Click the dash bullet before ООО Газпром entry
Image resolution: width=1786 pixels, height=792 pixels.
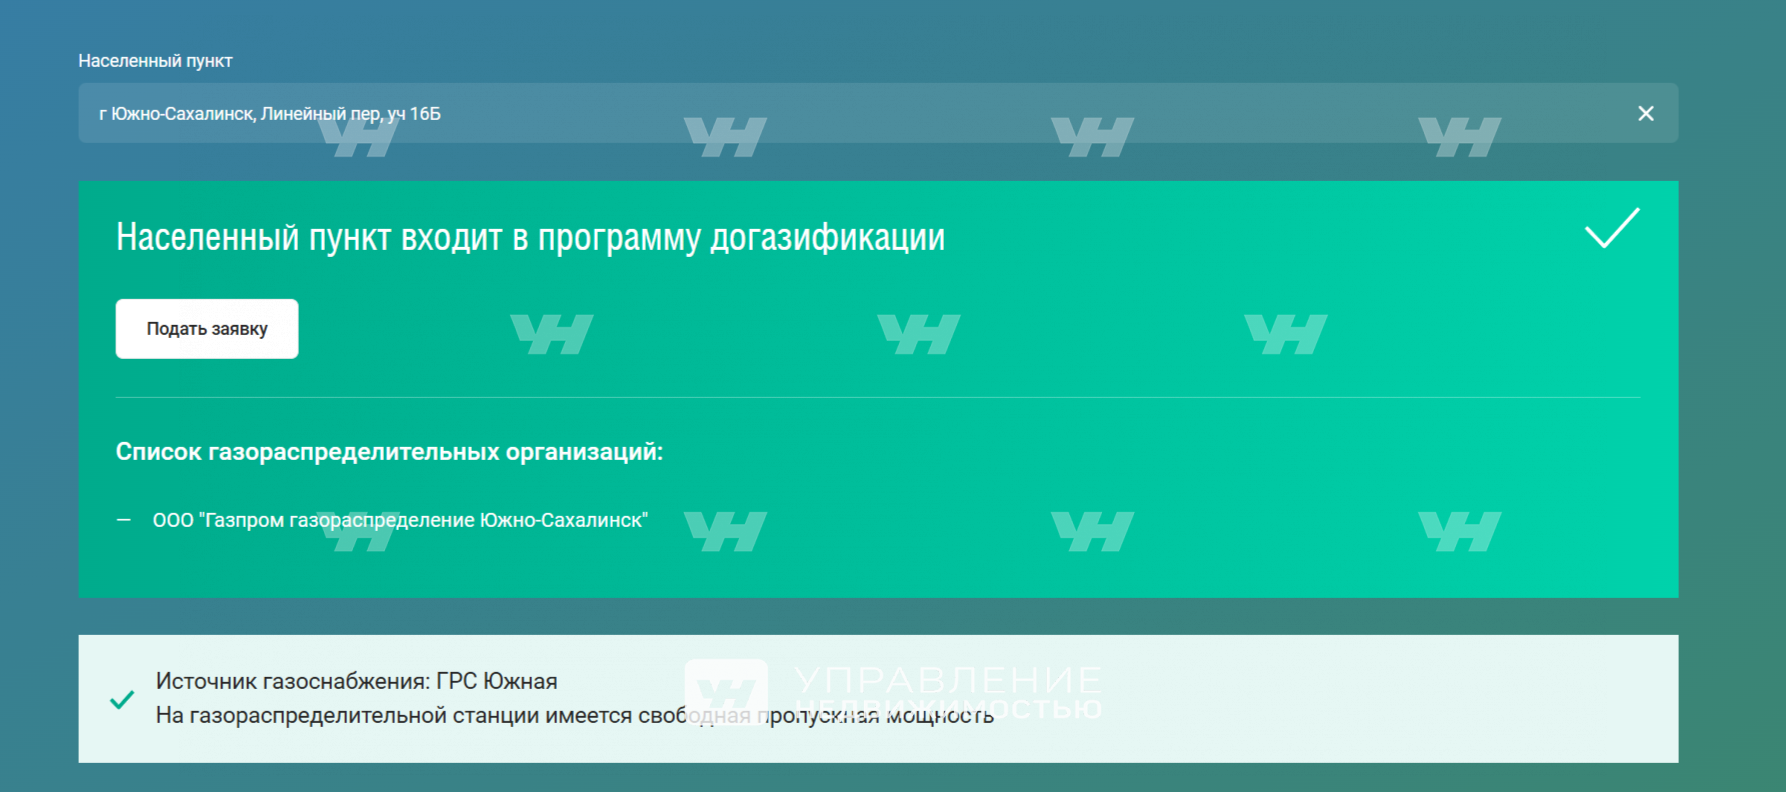[124, 520]
